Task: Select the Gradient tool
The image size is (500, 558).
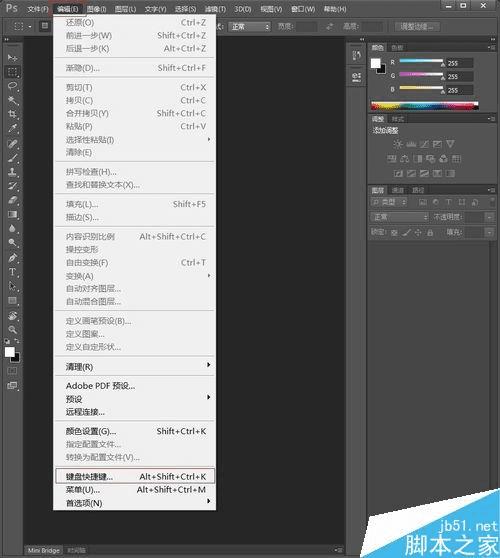Action: pyautogui.click(x=12, y=215)
